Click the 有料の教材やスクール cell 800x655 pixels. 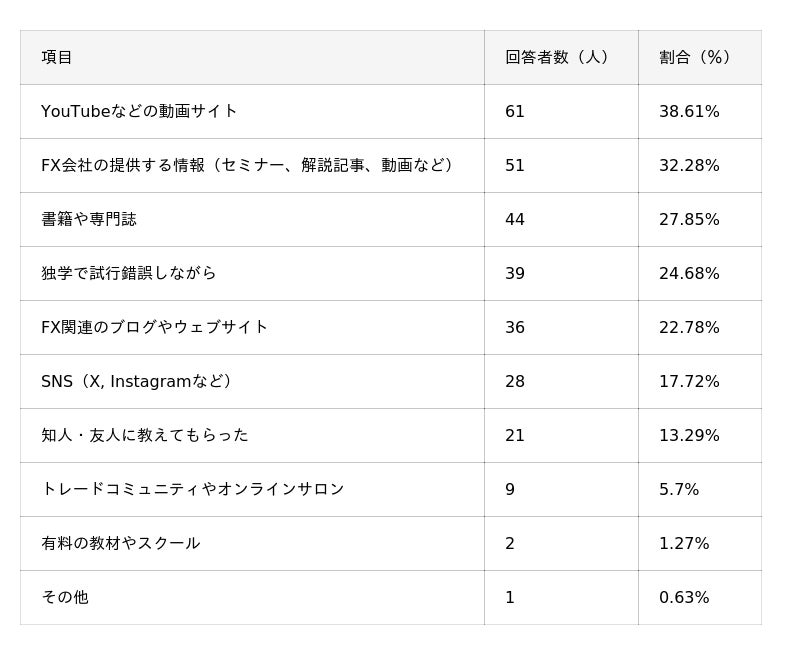[x=121, y=543]
